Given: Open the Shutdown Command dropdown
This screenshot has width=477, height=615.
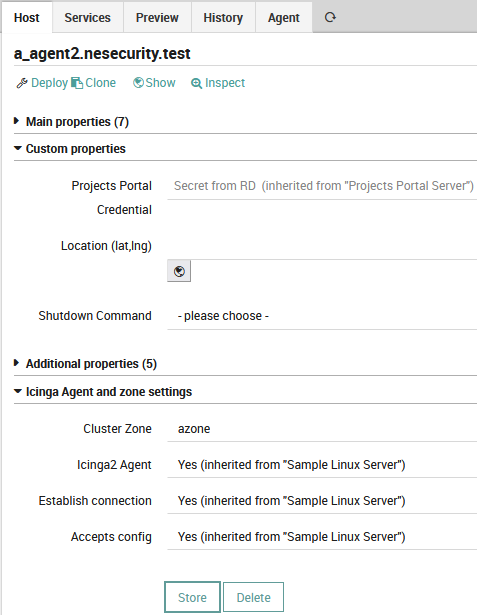Looking at the screenshot, I should click(322, 316).
